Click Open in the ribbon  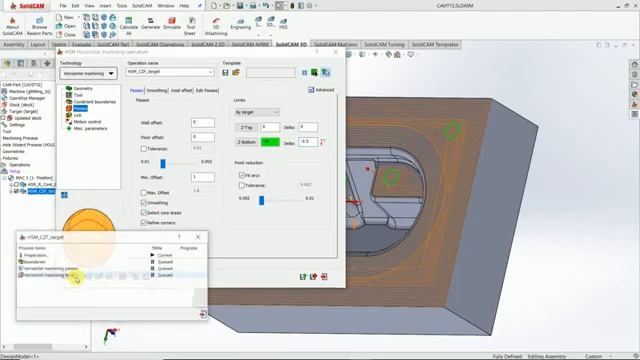pyautogui.click(x=66, y=26)
